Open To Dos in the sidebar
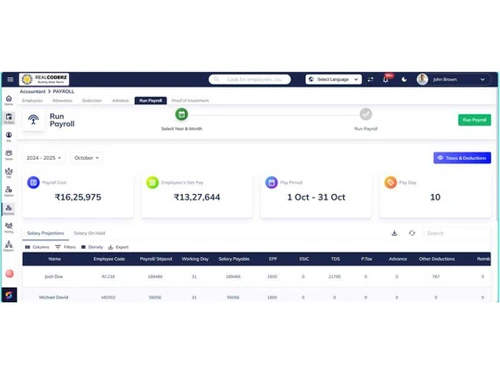This screenshot has height=375, width=500. 9,118
